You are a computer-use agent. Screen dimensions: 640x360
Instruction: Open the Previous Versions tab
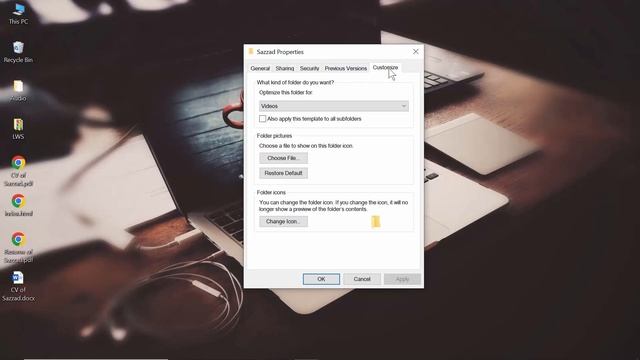346,68
